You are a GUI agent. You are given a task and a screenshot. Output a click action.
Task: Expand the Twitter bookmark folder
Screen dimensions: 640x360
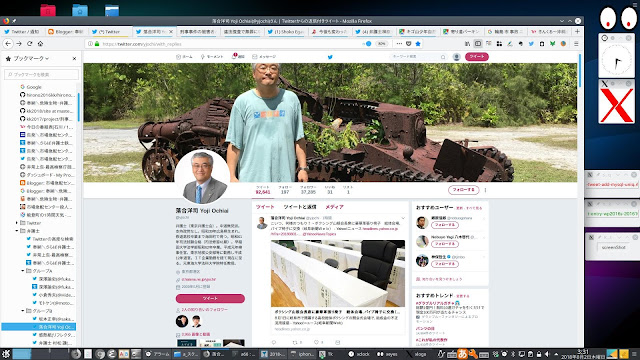17,223
